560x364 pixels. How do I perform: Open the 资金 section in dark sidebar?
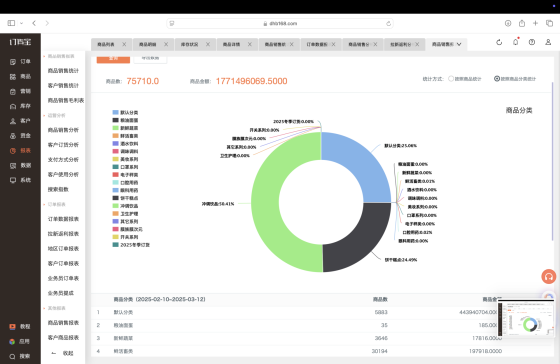pyautogui.click(x=20, y=136)
